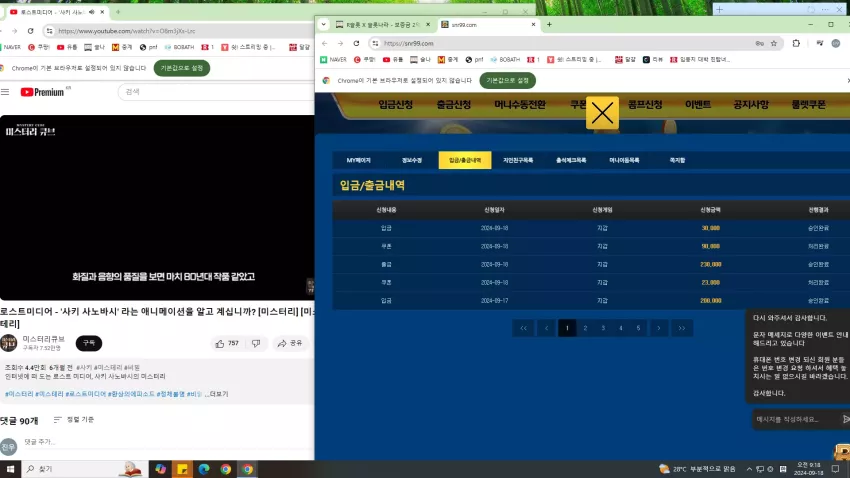
Task: Subscribe with the 구독 button
Action: (x=89, y=343)
